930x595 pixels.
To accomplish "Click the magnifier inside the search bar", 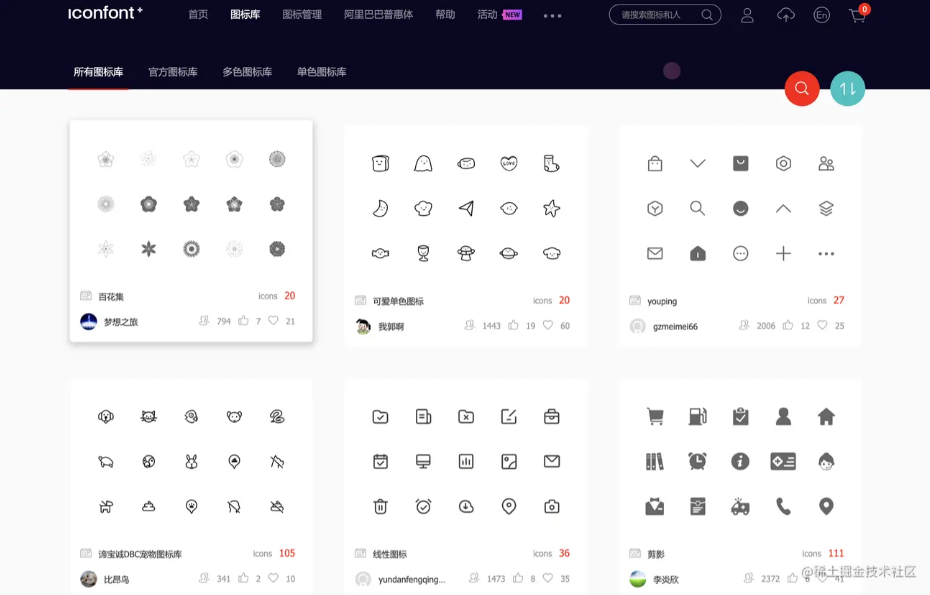I will pyautogui.click(x=706, y=15).
